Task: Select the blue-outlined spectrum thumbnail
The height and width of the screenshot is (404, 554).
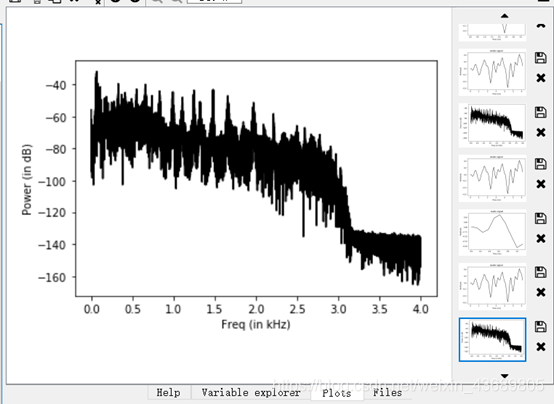Action: (493, 340)
